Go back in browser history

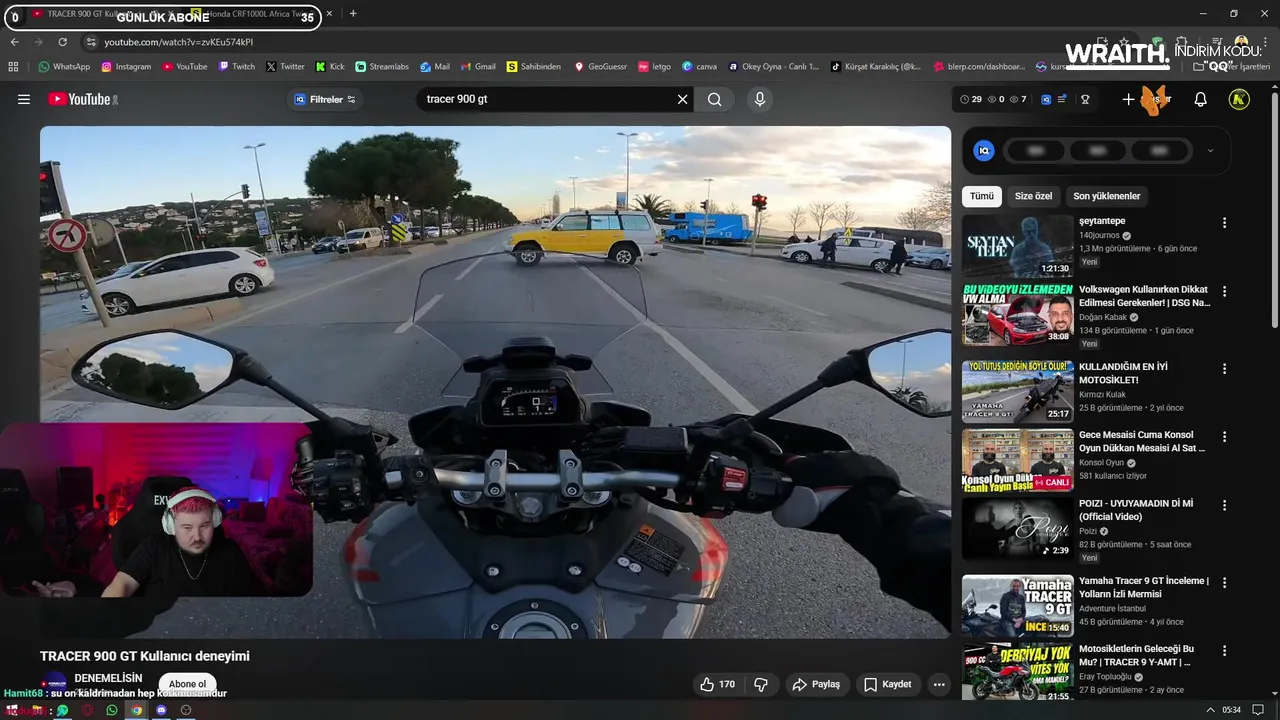pos(14,42)
